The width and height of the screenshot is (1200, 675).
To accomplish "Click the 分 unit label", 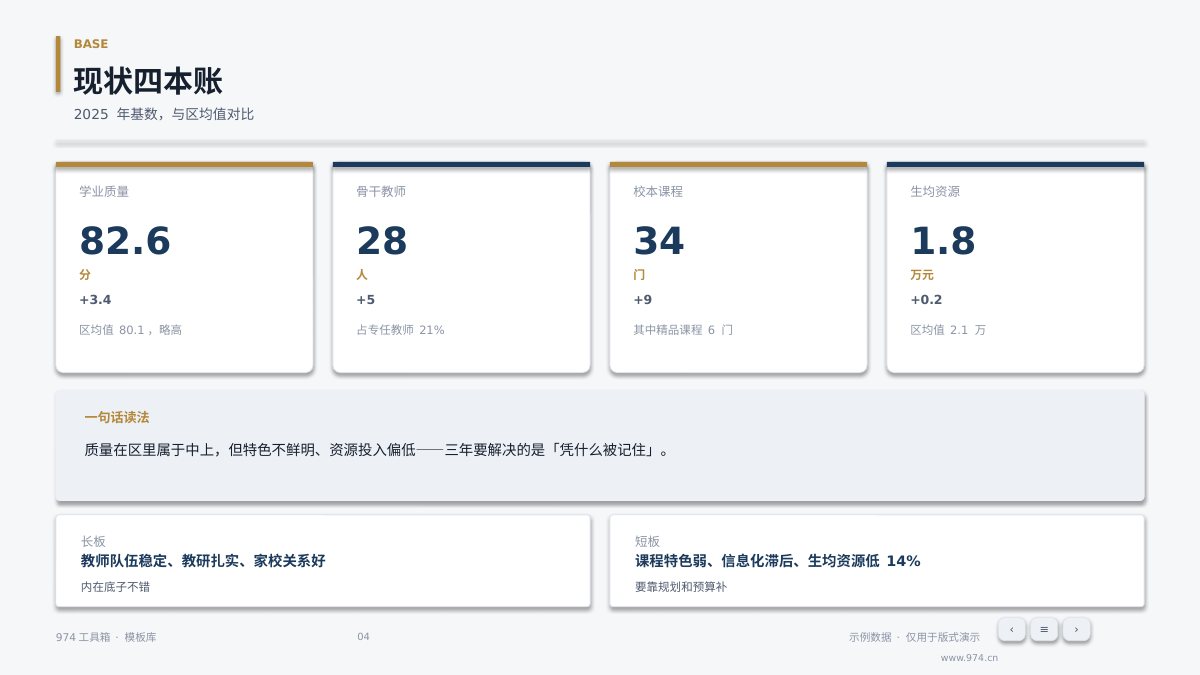I will (x=85, y=275).
